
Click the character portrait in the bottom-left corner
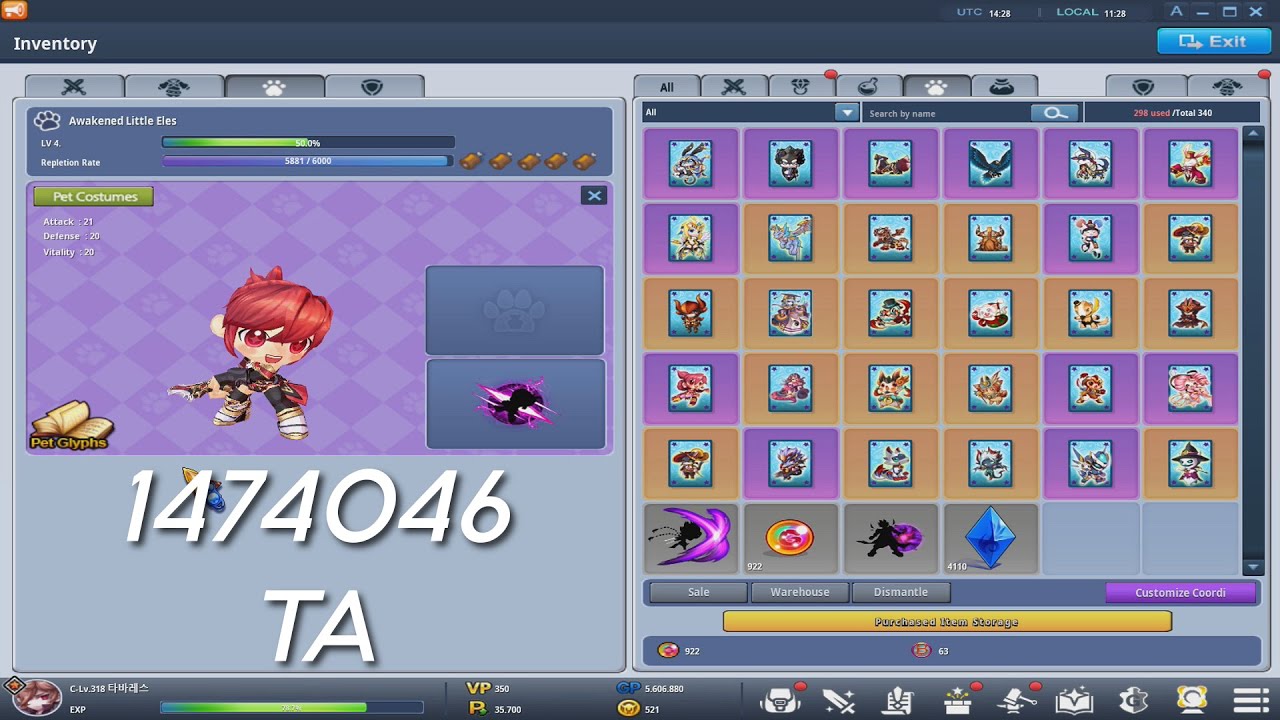click(37, 699)
